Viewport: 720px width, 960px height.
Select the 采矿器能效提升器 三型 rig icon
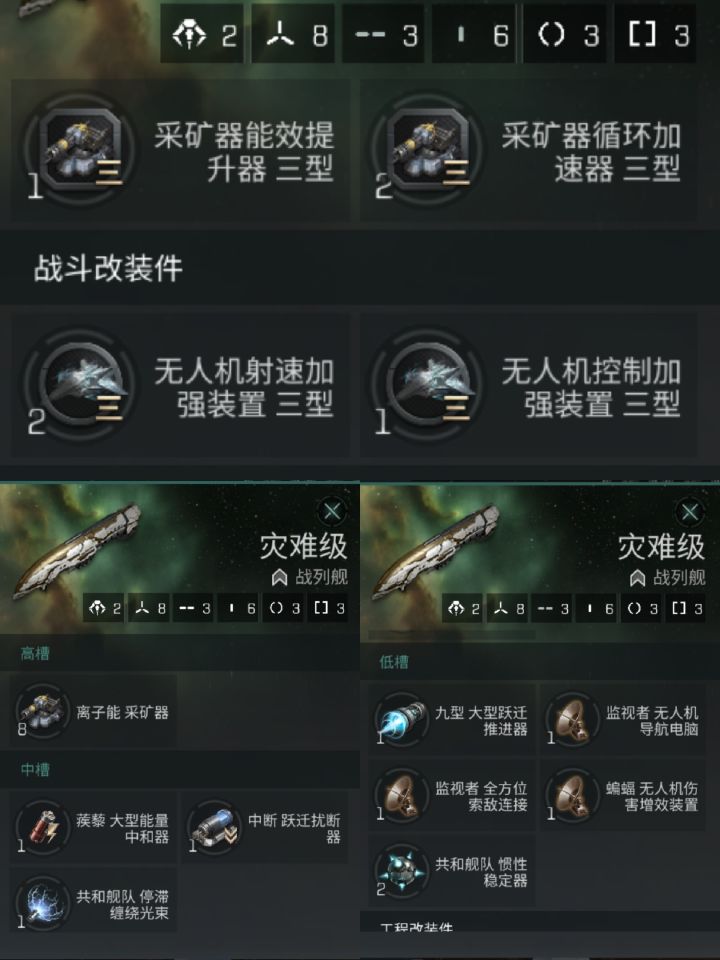point(80,150)
